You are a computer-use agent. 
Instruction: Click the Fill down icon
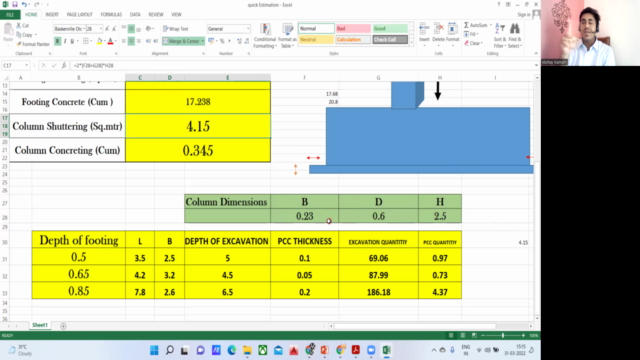[x=467, y=34]
